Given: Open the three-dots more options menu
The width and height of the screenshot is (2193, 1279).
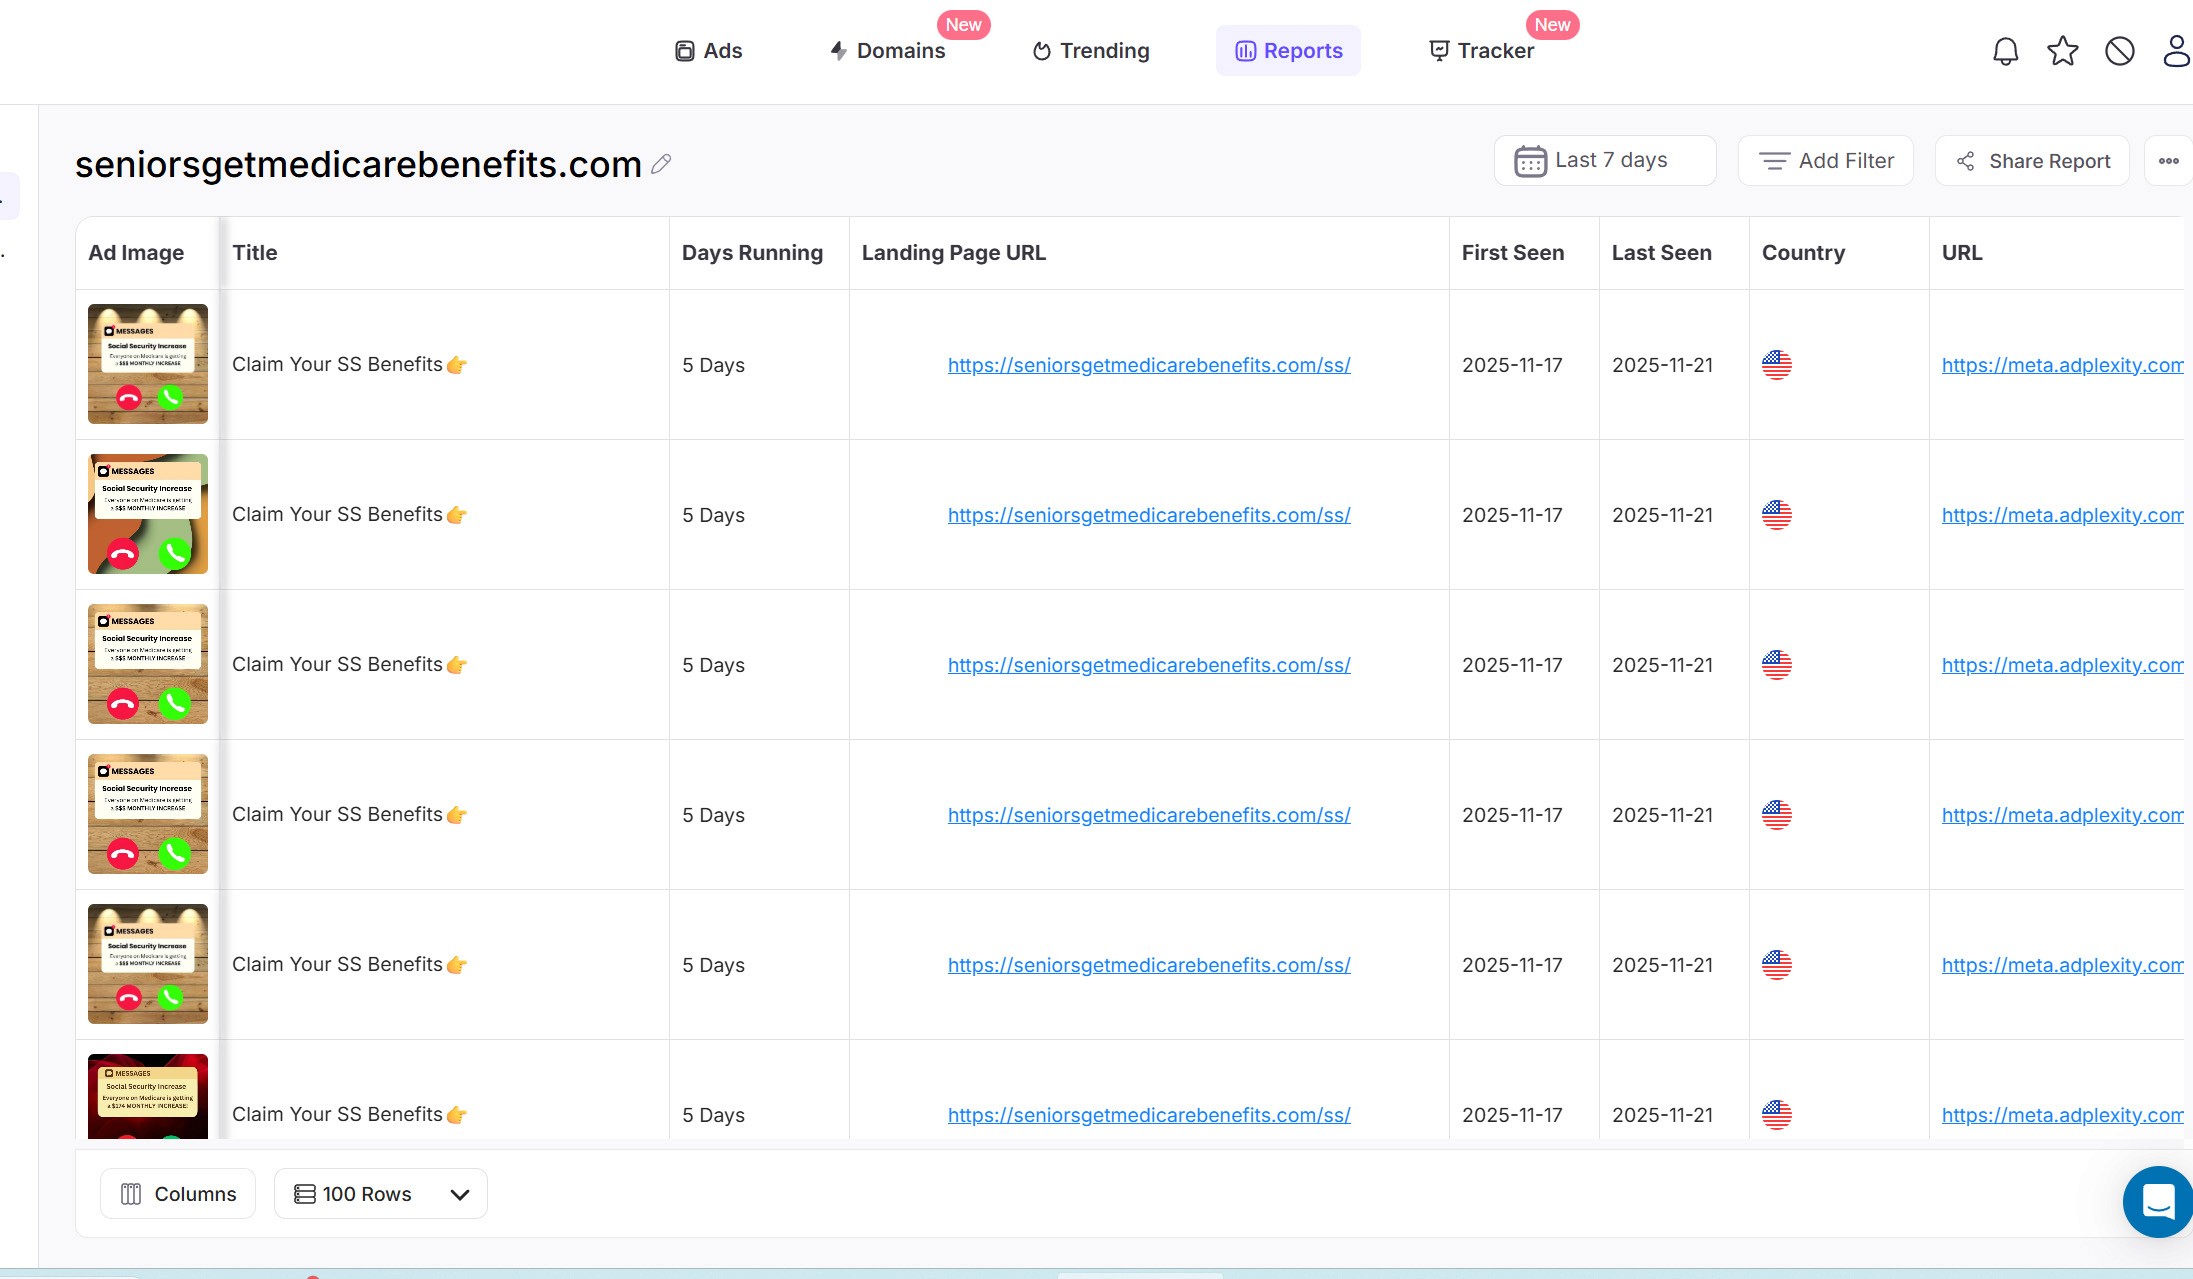Looking at the screenshot, I should click(x=2169, y=160).
